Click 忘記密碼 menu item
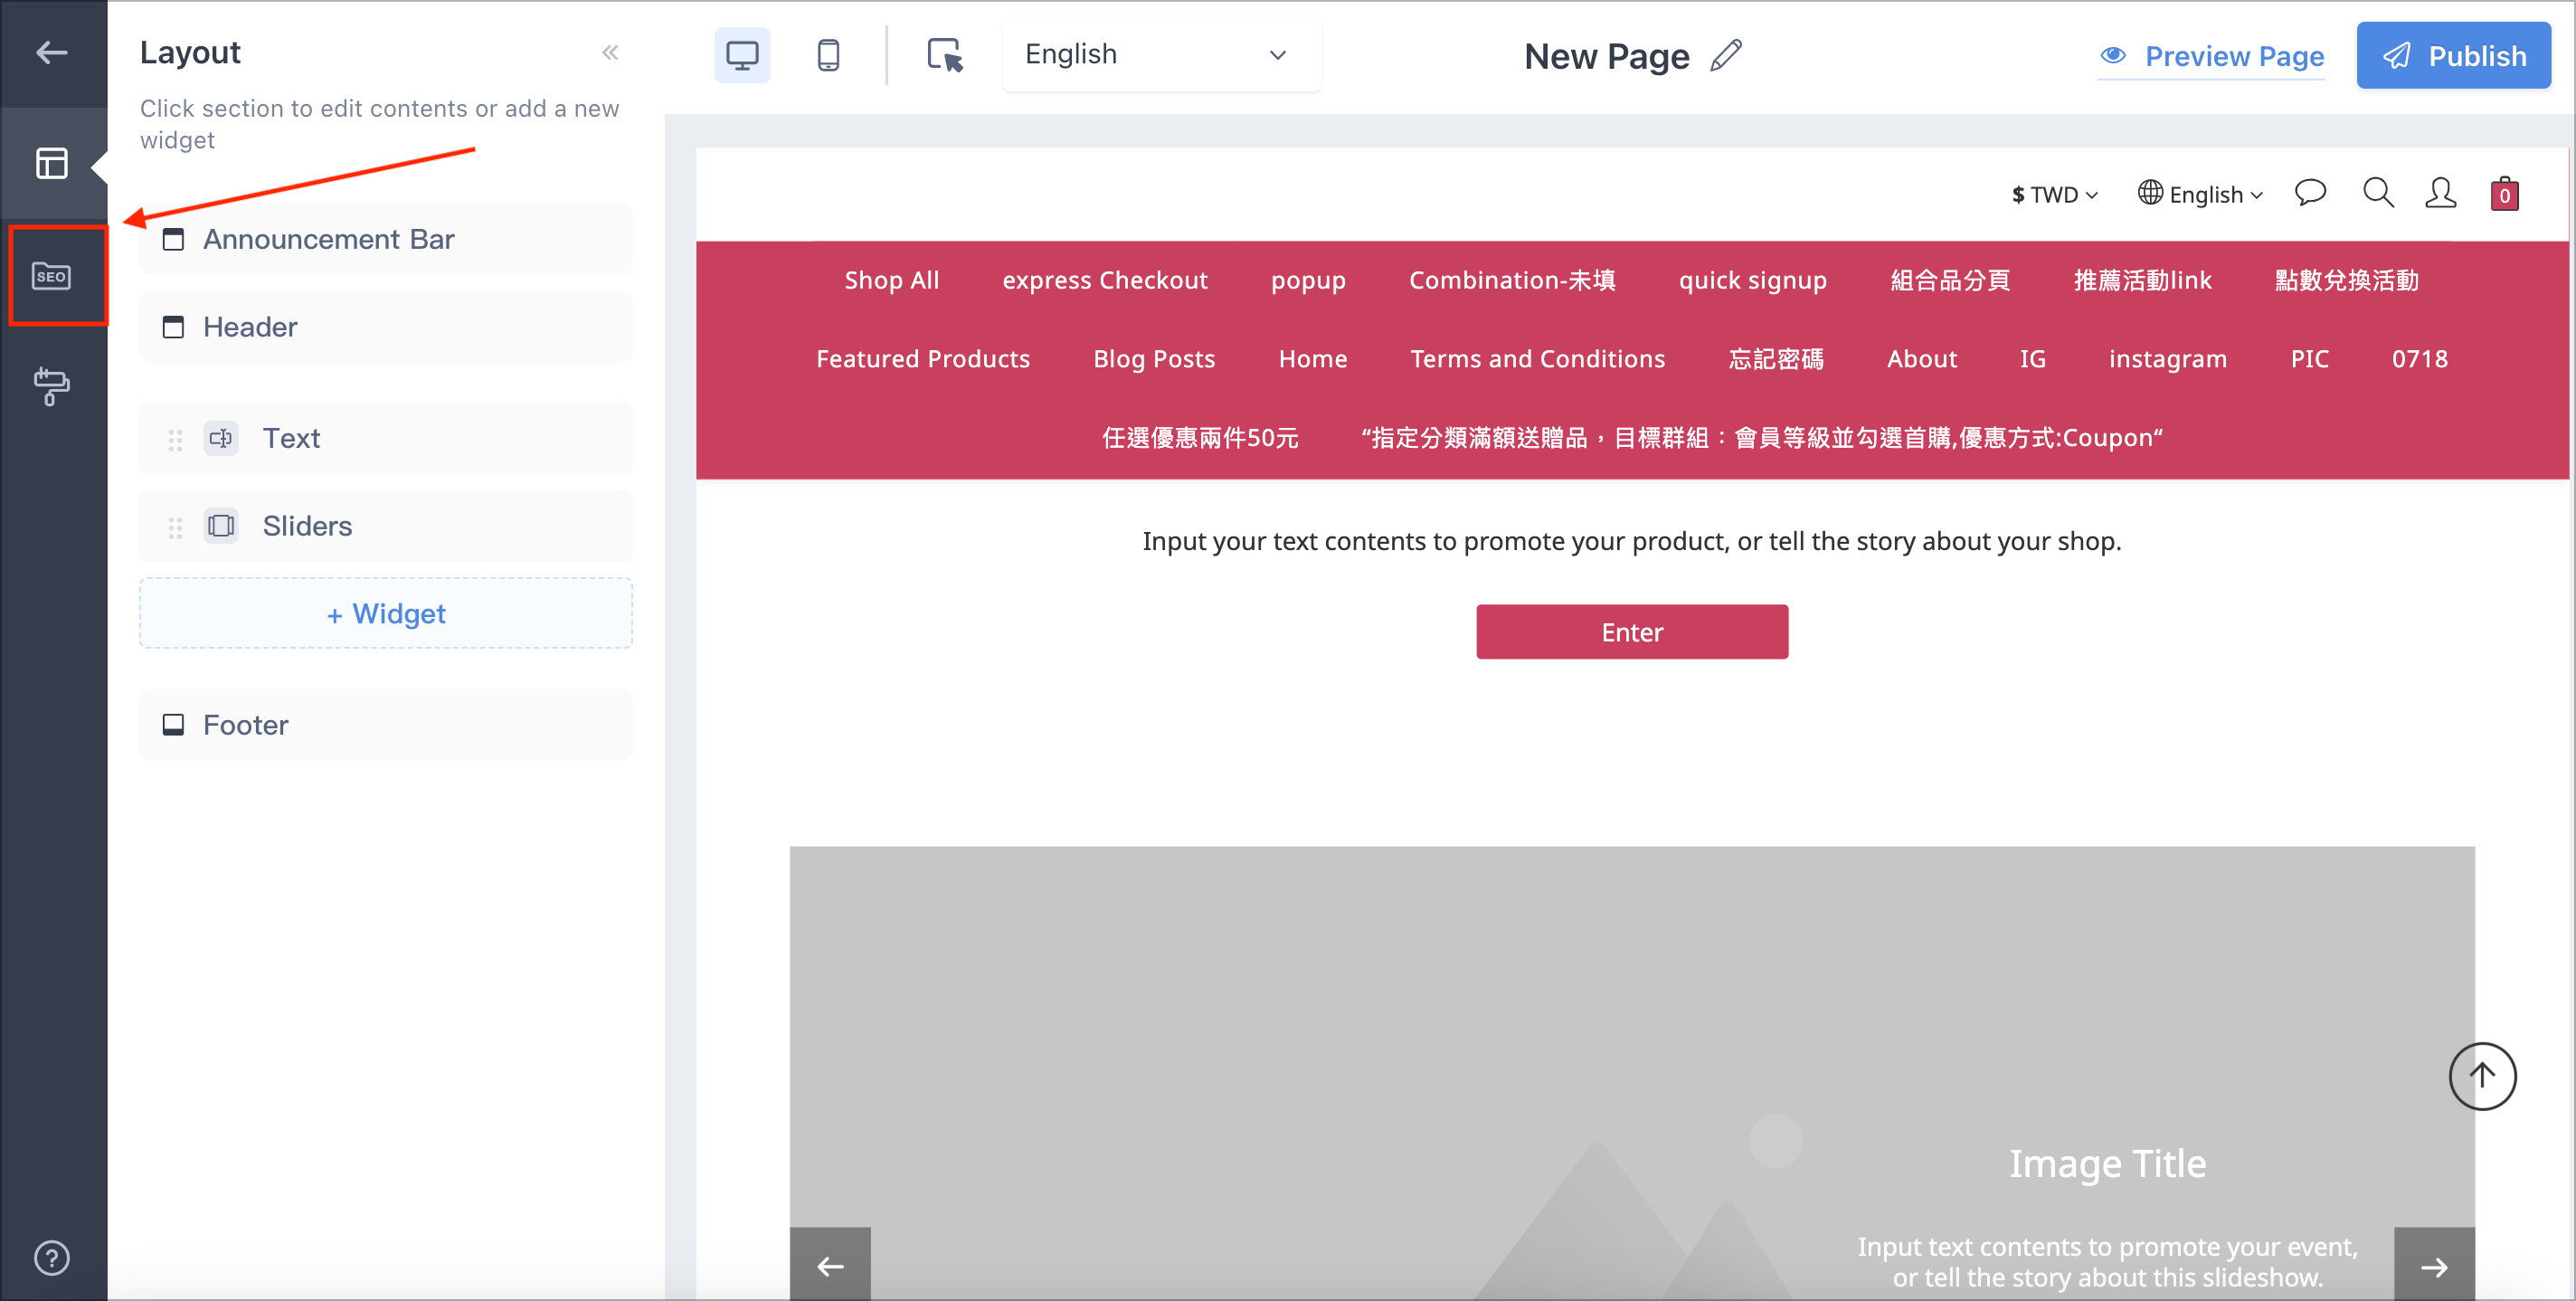 (1776, 359)
